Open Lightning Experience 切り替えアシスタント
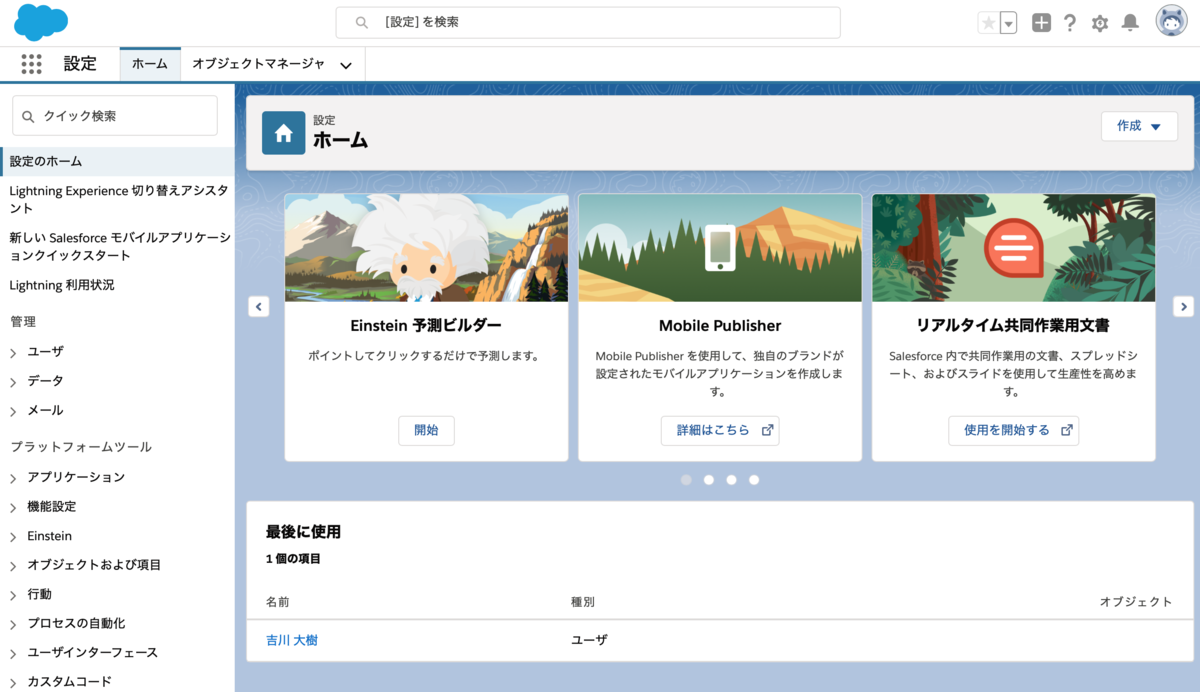The image size is (1200, 692). (x=117, y=200)
